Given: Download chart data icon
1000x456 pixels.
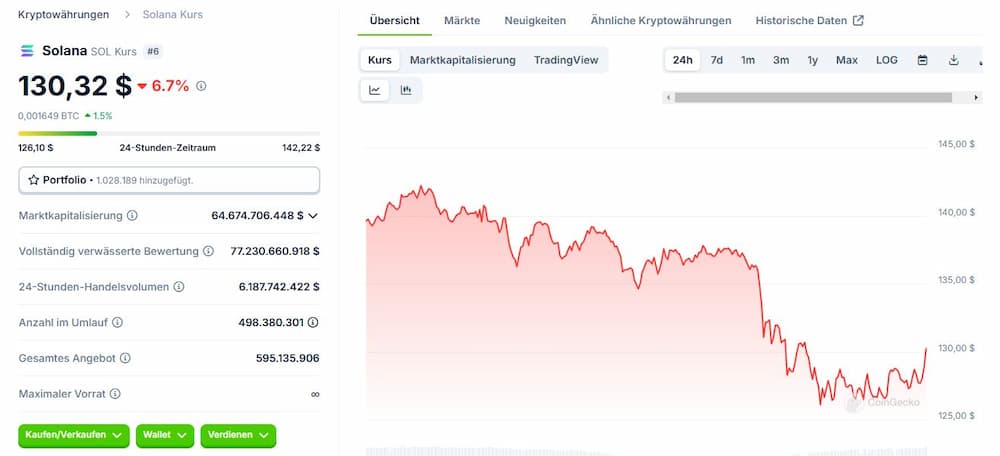Looking at the screenshot, I should (x=953, y=60).
